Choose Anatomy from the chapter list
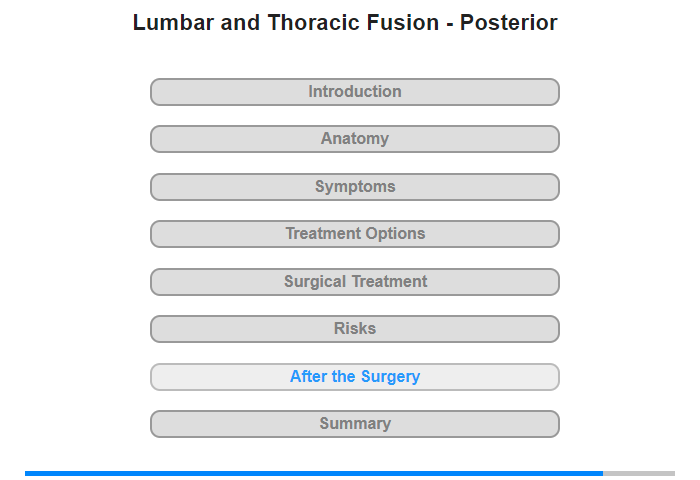Screen dimensions: 700x480 click(354, 139)
